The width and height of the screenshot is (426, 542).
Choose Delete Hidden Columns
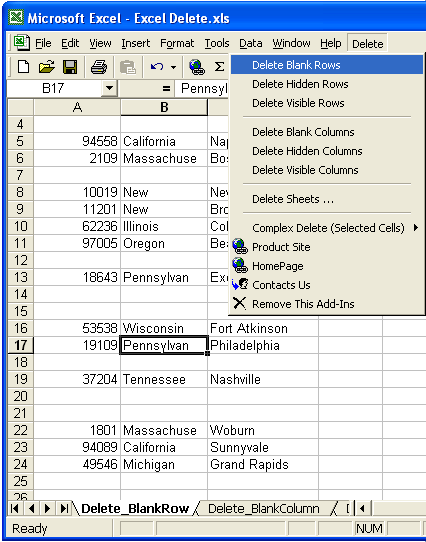point(326,151)
